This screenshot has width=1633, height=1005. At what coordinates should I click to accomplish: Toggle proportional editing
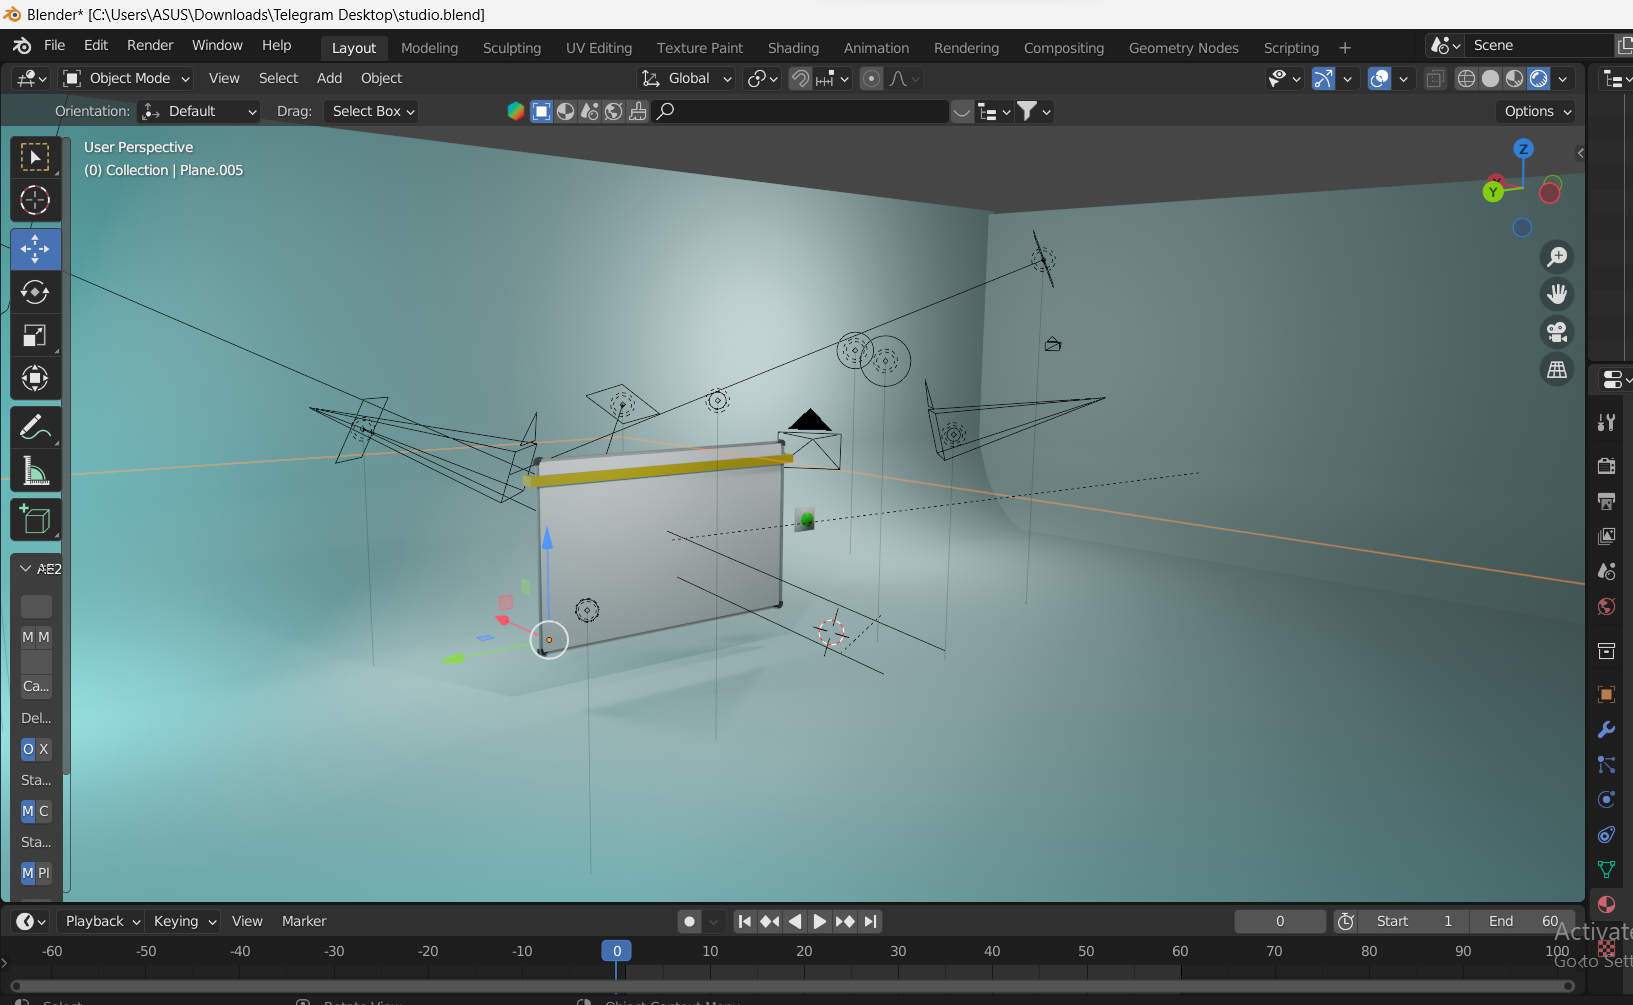(871, 79)
